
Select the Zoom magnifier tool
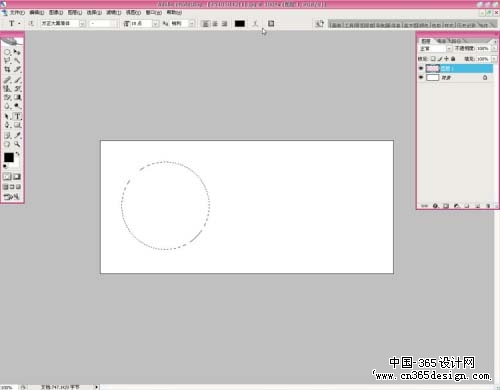point(17,144)
